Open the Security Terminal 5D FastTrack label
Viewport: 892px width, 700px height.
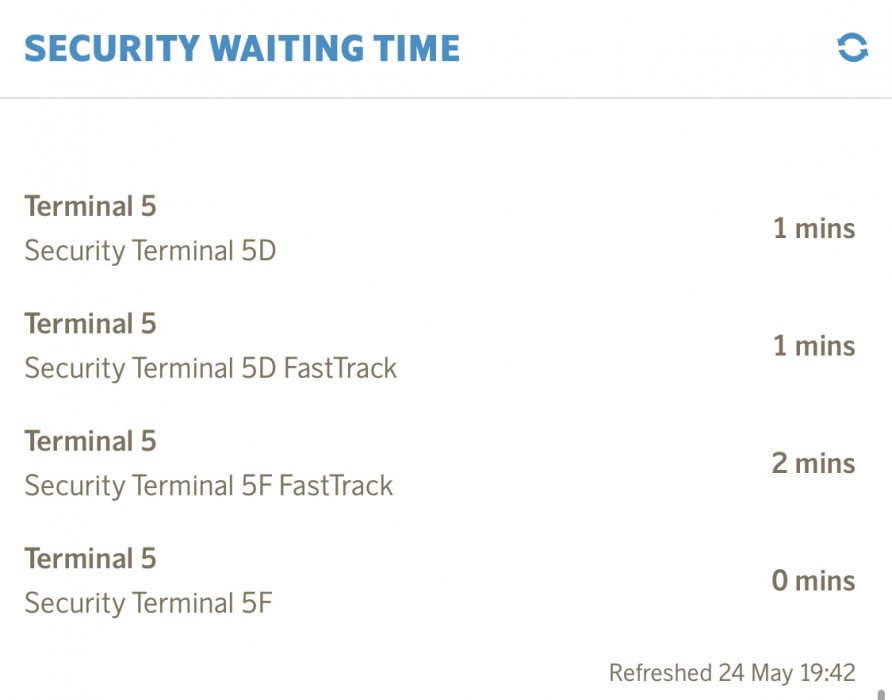210,368
